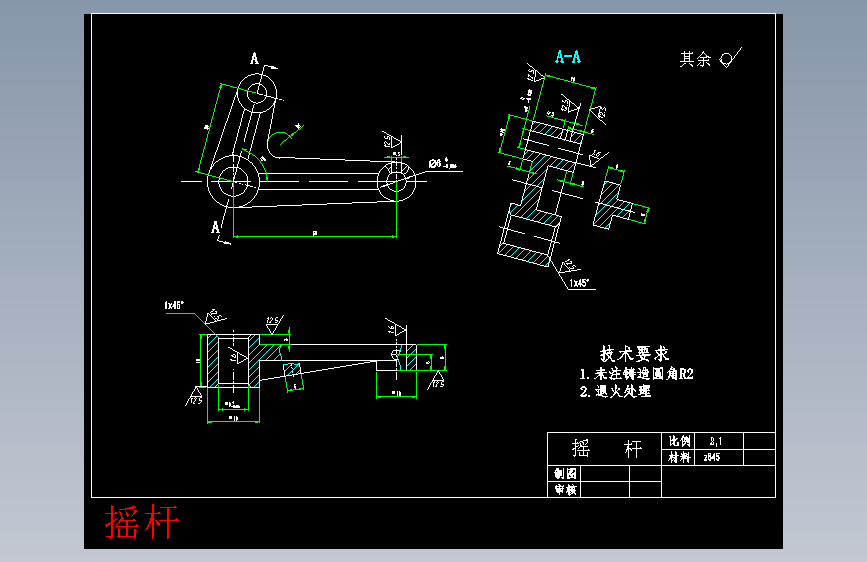This screenshot has height=562, width=867.
Task: Click the large red "摇杆" caption
Action: point(142,522)
